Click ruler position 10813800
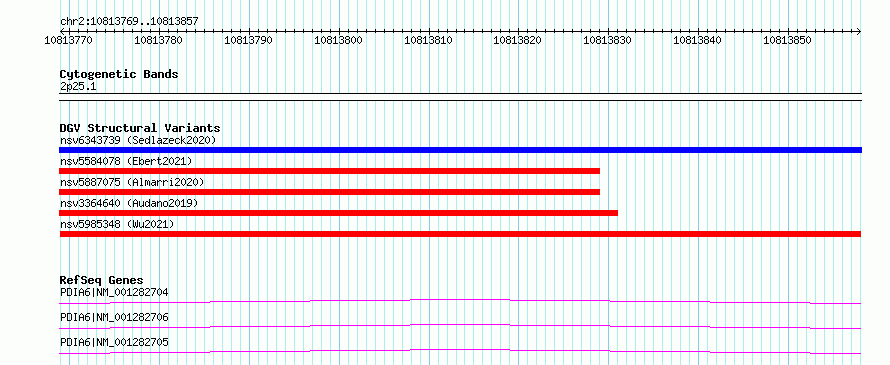 click(x=338, y=40)
